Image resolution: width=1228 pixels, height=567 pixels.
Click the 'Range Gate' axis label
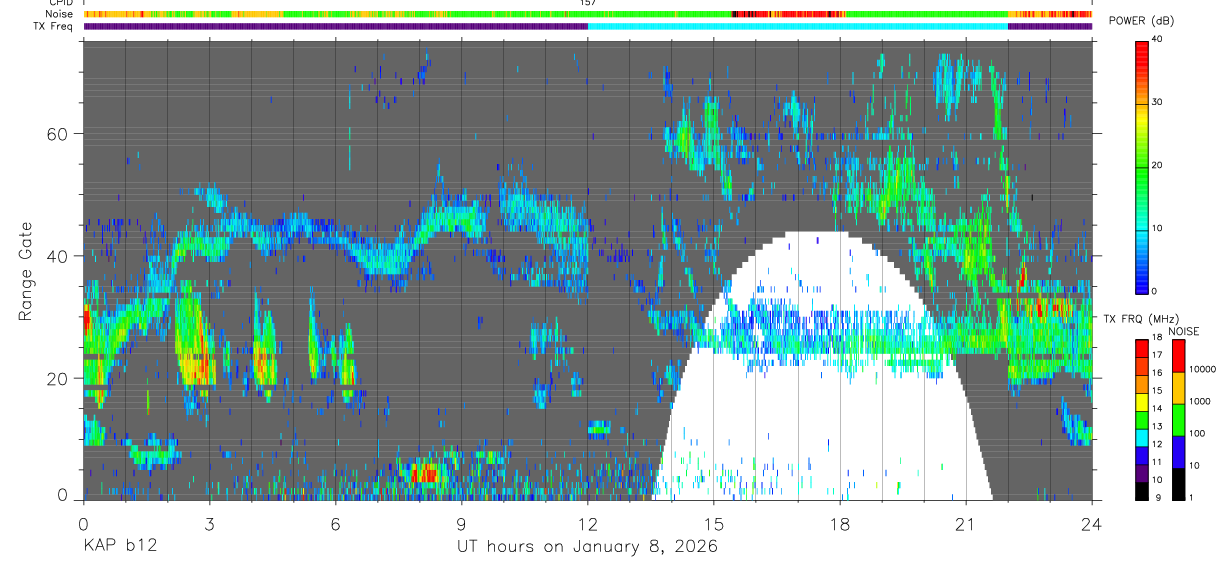(x=27, y=271)
